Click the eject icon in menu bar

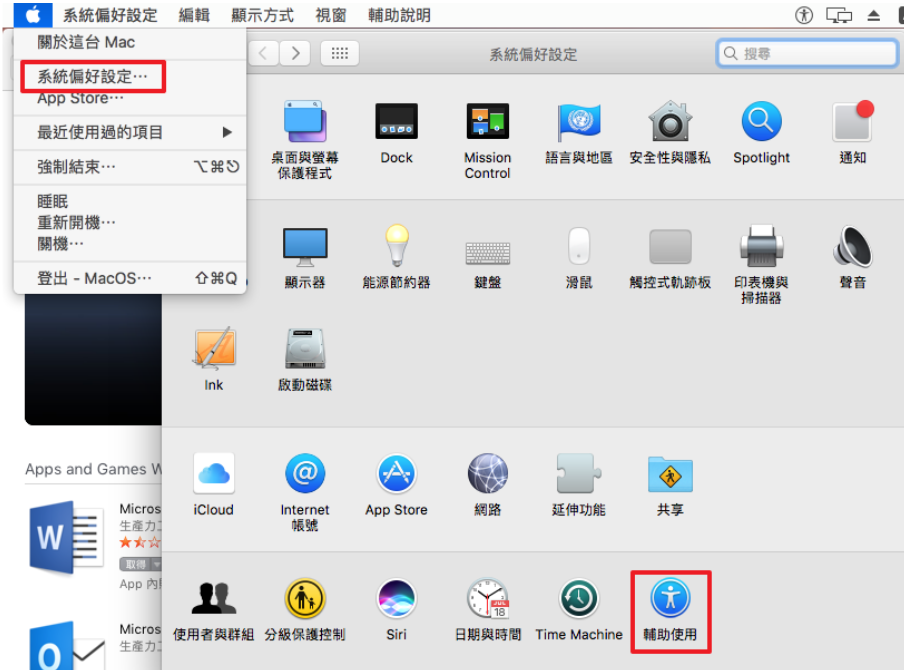click(x=874, y=15)
